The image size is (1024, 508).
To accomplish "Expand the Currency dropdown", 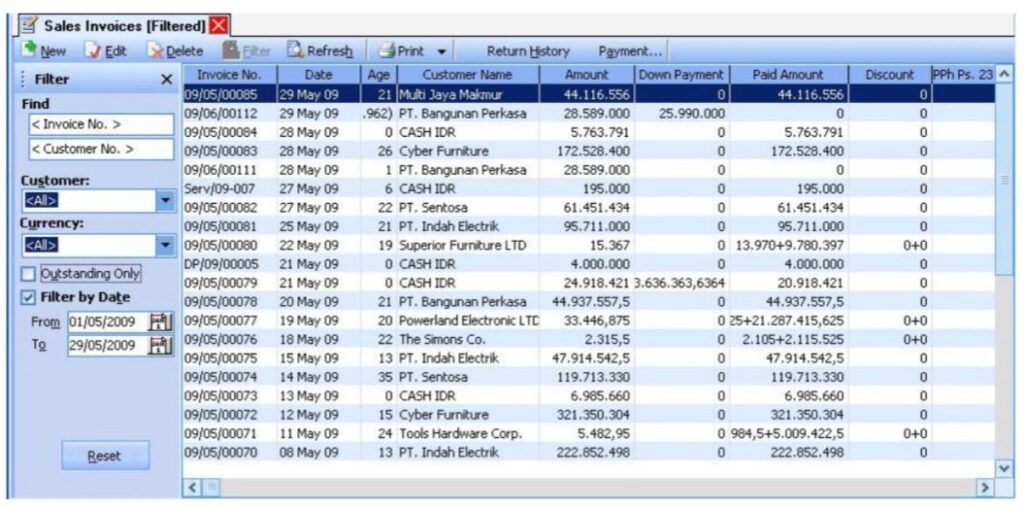I will 166,246.
